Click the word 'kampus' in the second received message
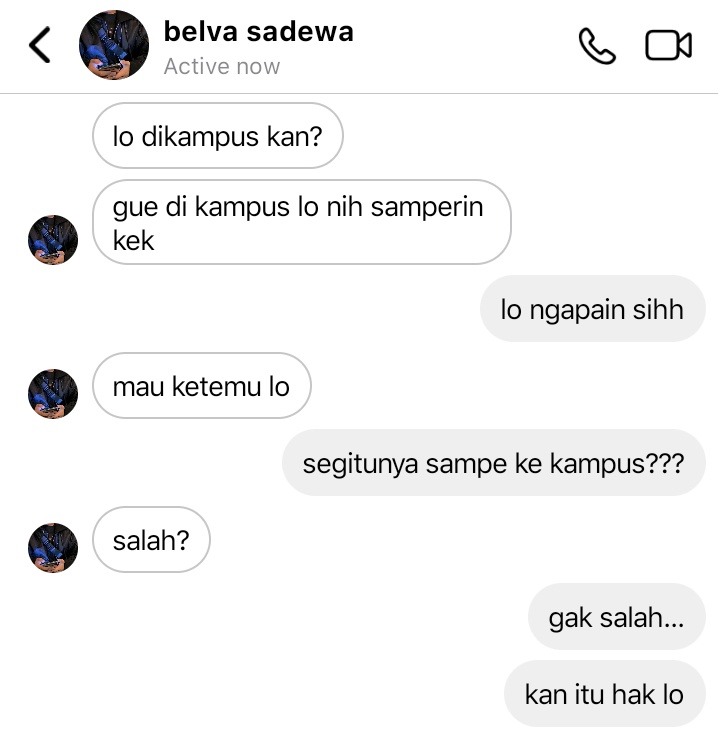The image size is (718, 734). (x=242, y=208)
